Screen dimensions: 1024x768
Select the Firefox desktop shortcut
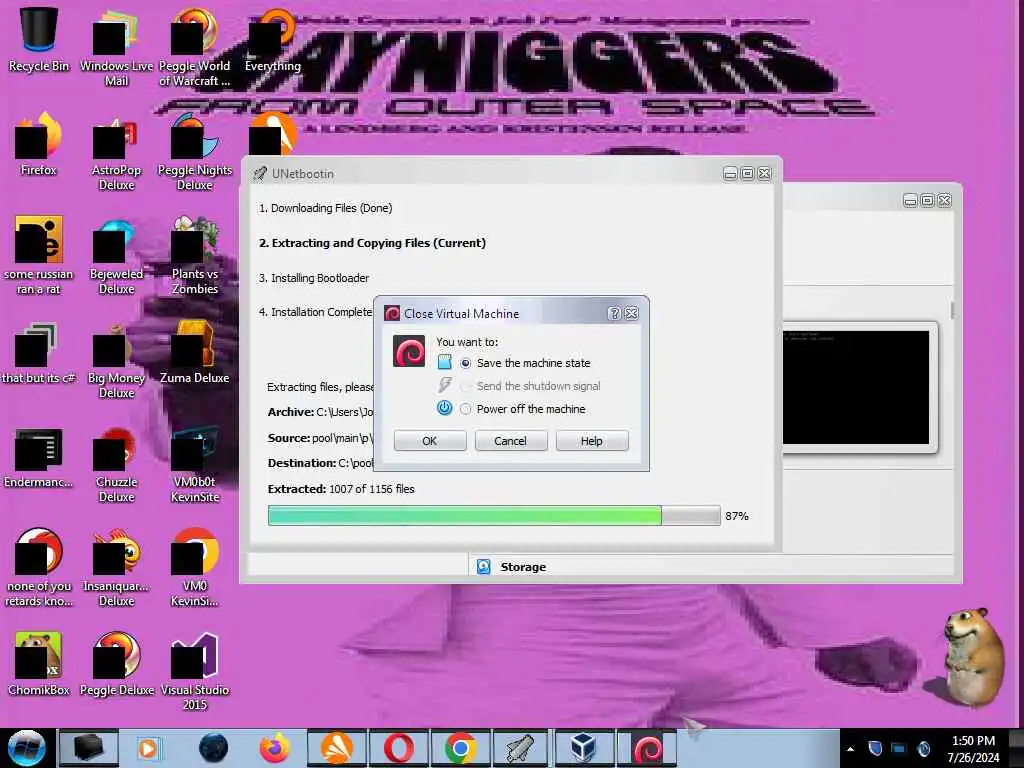click(x=39, y=144)
